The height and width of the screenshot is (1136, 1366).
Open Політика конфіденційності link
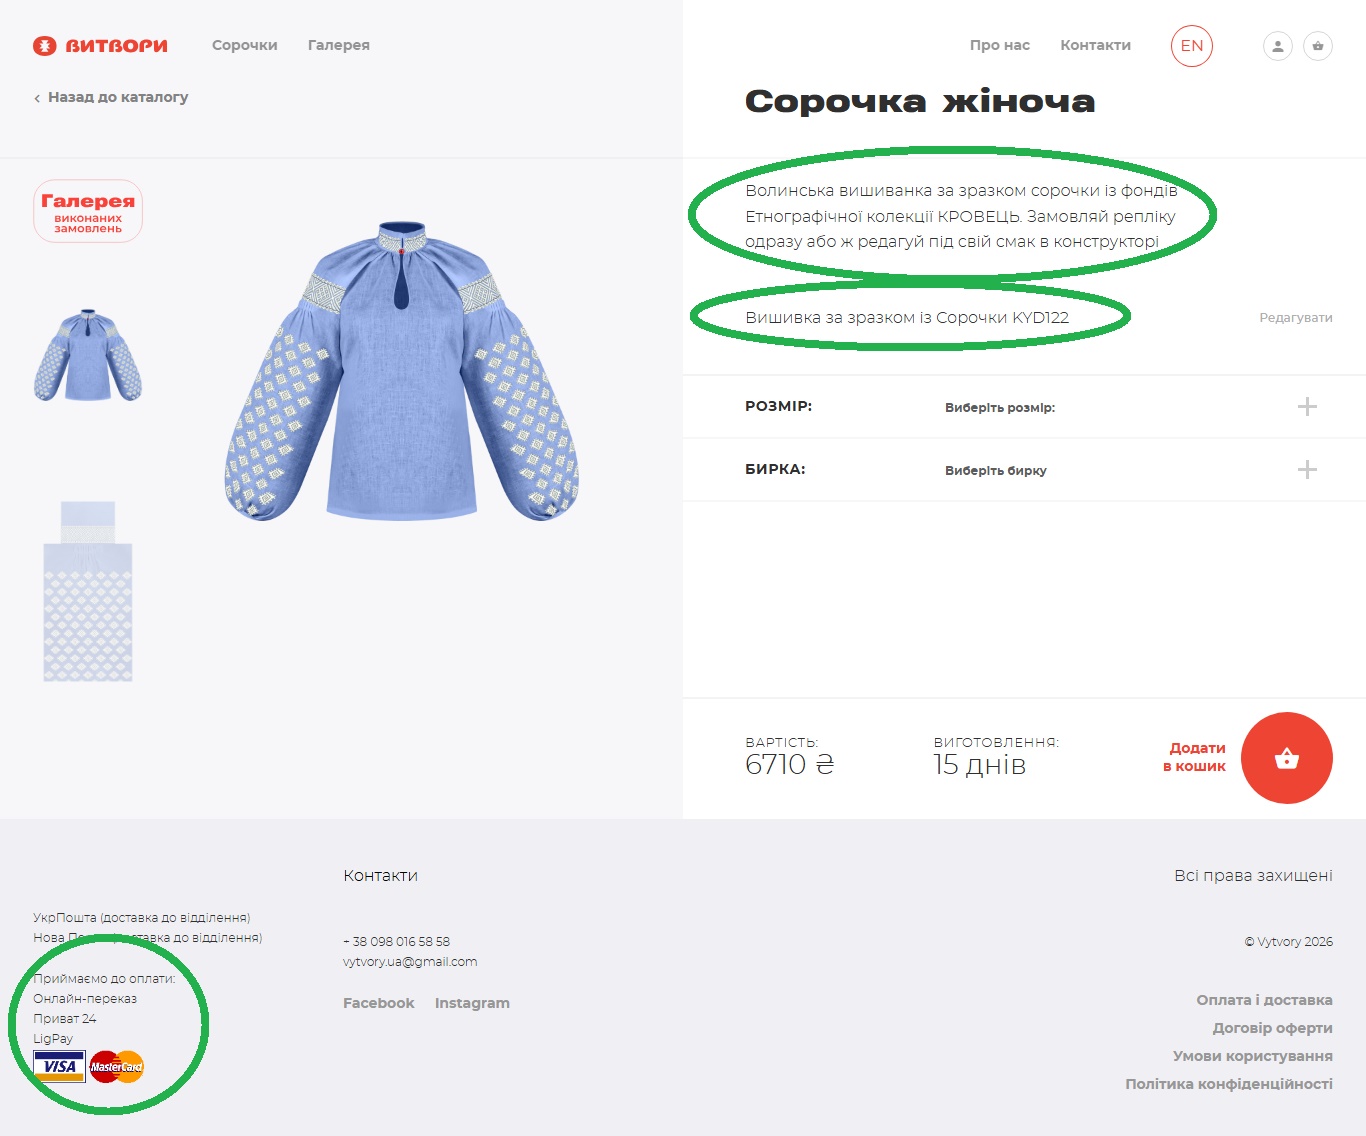tap(1228, 1084)
